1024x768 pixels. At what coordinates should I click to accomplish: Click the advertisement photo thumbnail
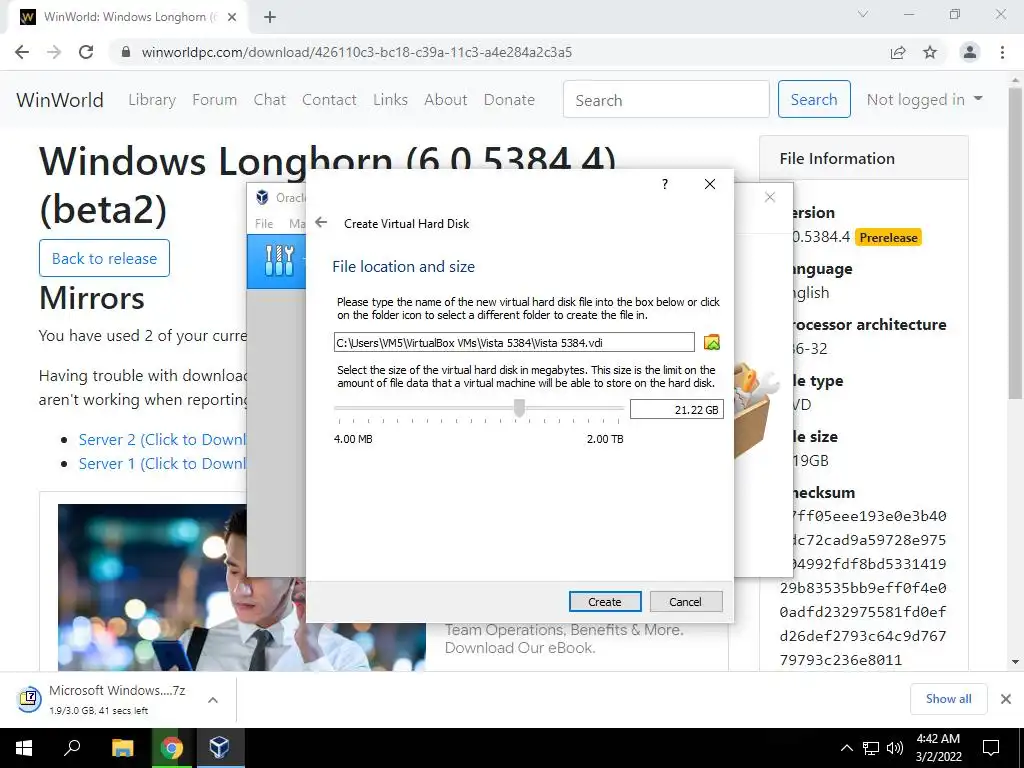click(242, 588)
